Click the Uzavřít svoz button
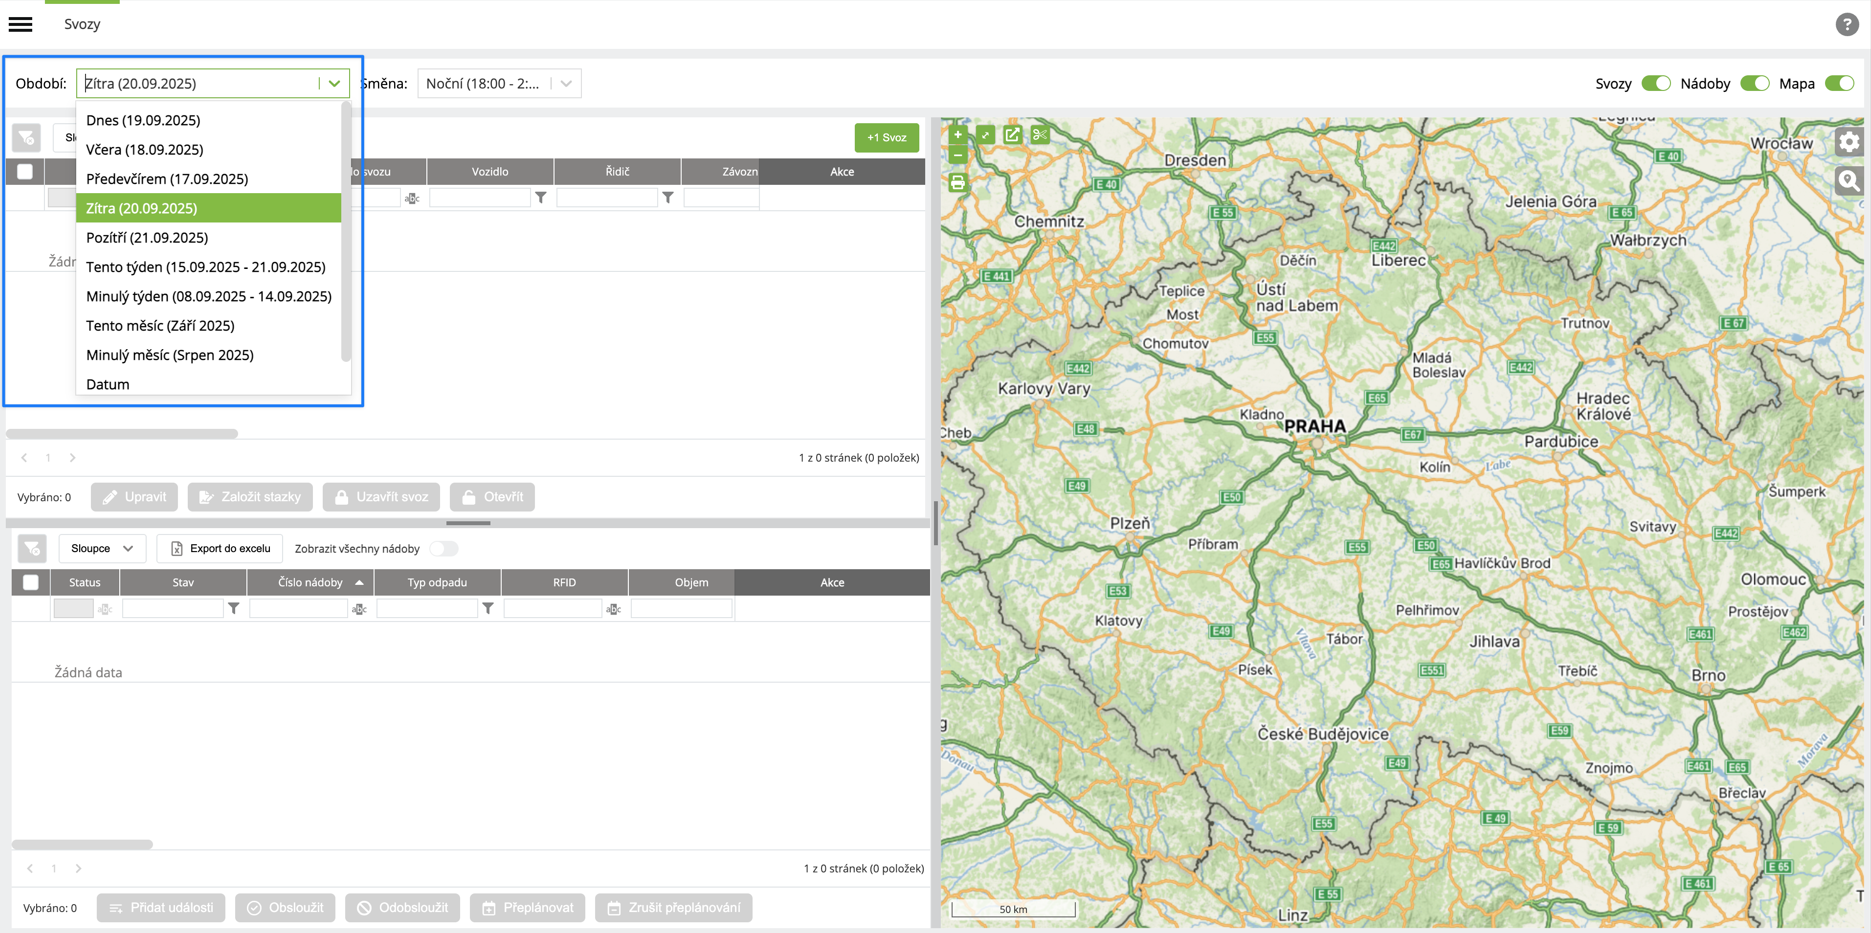The height and width of the screenshot is (933, 1871). coord(381,497)
